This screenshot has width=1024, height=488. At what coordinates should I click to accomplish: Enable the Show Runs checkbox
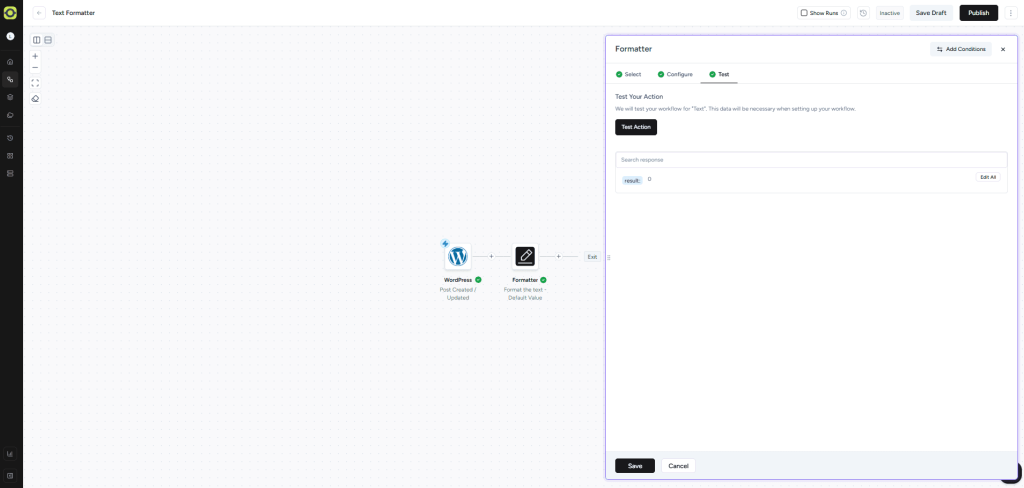pyautogui.click(x=804, y=13)
